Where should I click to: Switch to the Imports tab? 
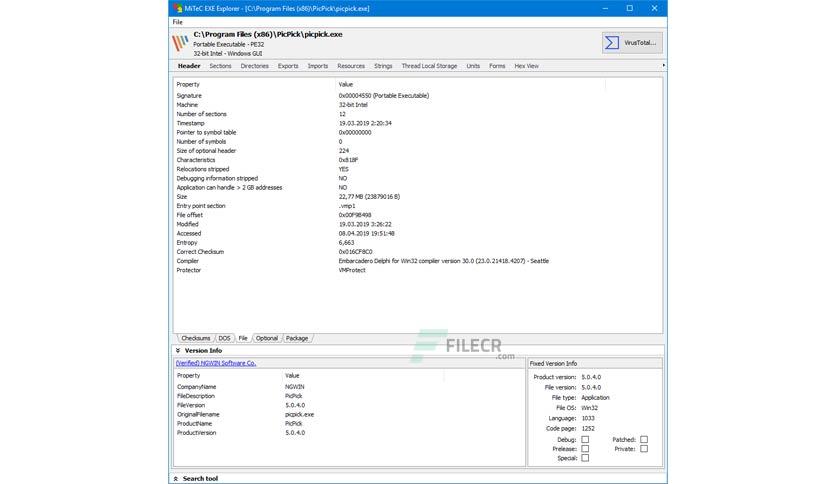(318, 66)
